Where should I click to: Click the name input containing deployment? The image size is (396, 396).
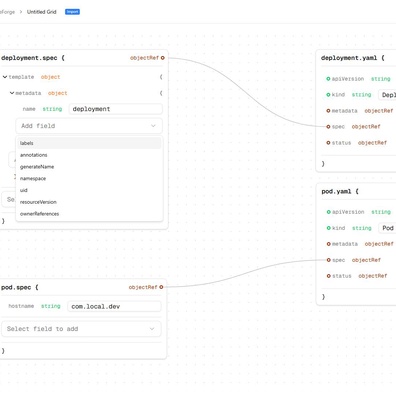pyautogui.click(x=116, y=109)
